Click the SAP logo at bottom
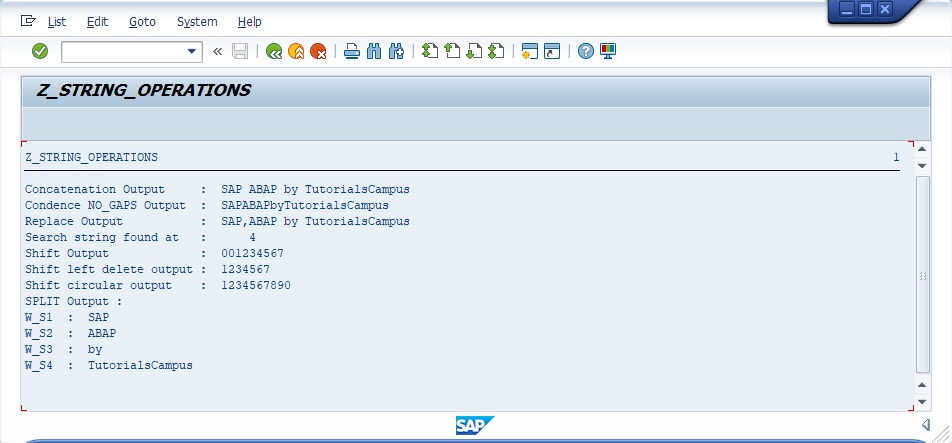The width and height of the screenshot is (952, 443). (x=475, y=425)
